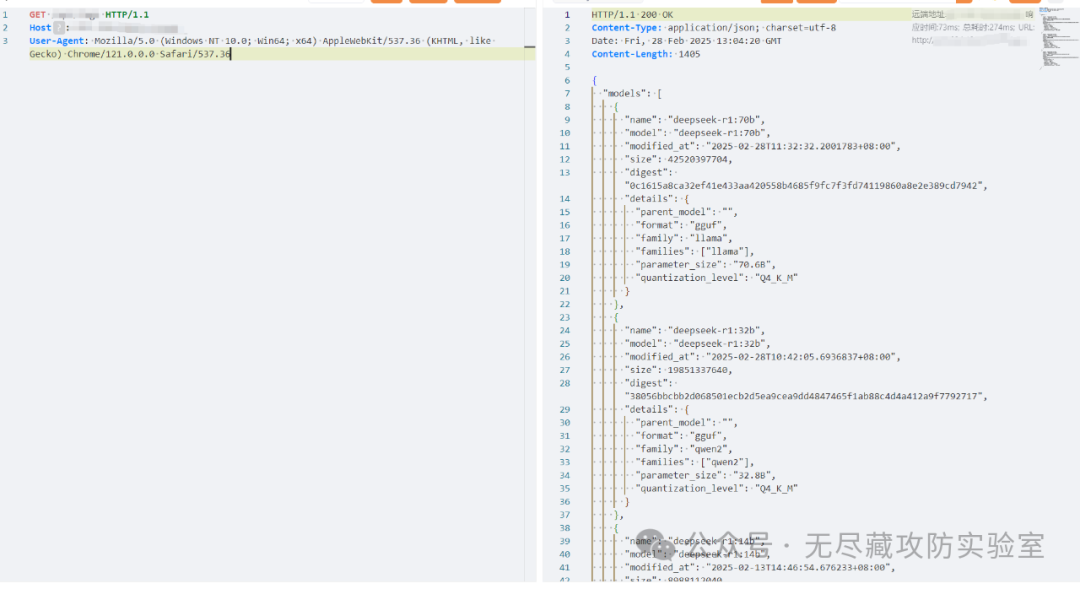The image size is (1080, 589).
Task: Click "deepseek-r1:70b" on the name line 9
Action: click(715, 120)
